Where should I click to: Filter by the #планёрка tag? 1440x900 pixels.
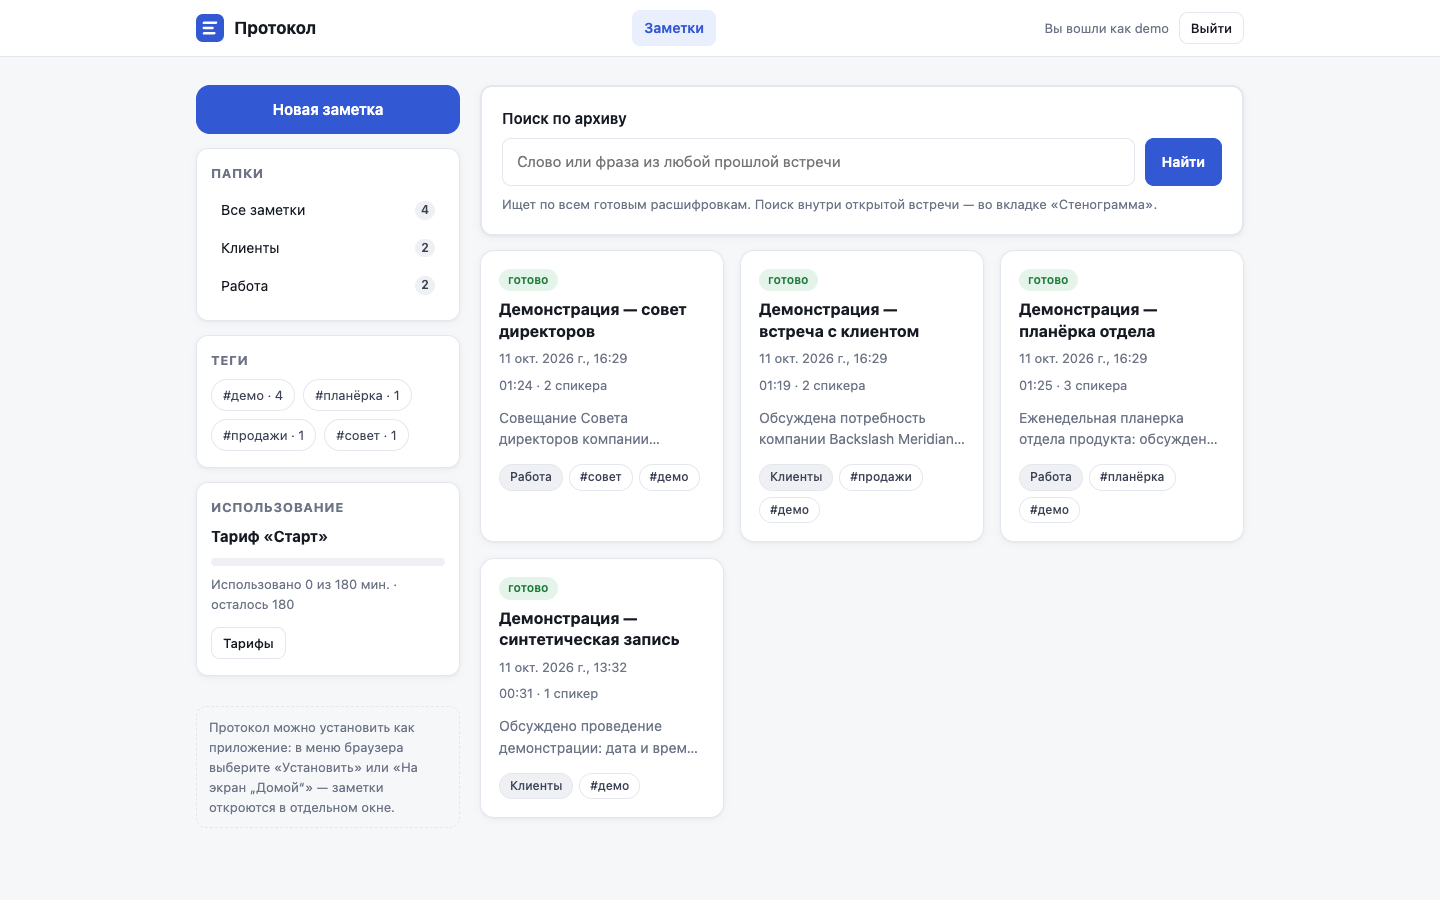tap(357, 396)
